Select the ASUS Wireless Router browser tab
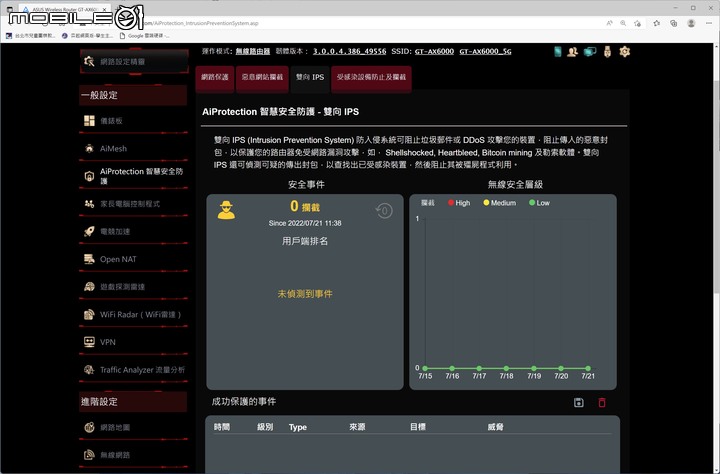 [63, 9]
